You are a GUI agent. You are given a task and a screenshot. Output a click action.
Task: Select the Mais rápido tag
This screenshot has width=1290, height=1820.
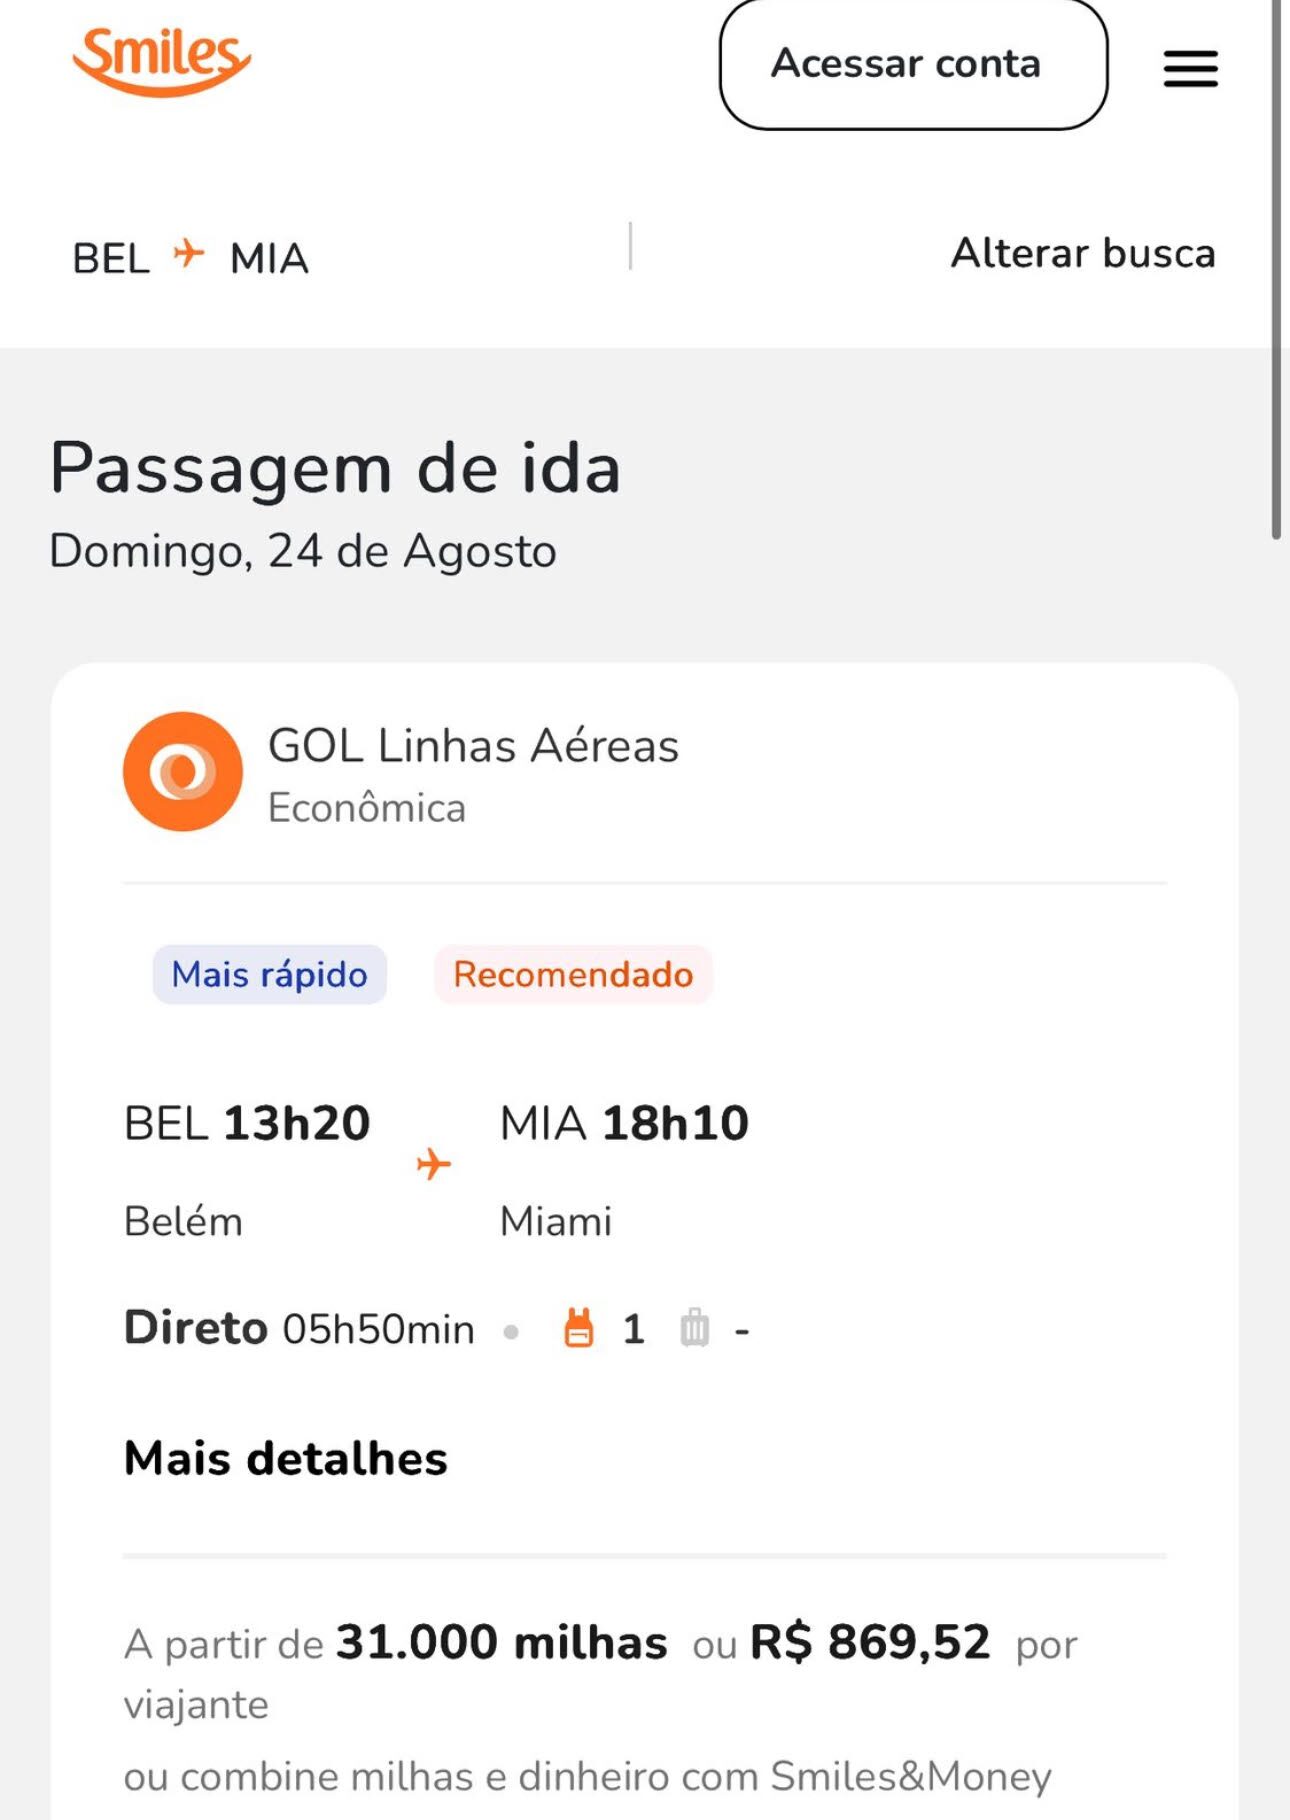tap(269, 974)
